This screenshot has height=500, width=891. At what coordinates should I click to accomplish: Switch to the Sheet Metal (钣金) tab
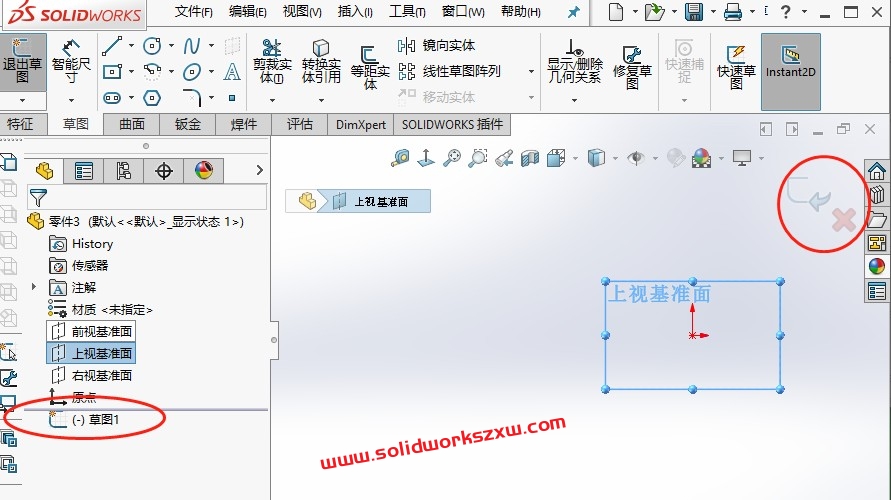pyautogui.click(x=188, y=124)
